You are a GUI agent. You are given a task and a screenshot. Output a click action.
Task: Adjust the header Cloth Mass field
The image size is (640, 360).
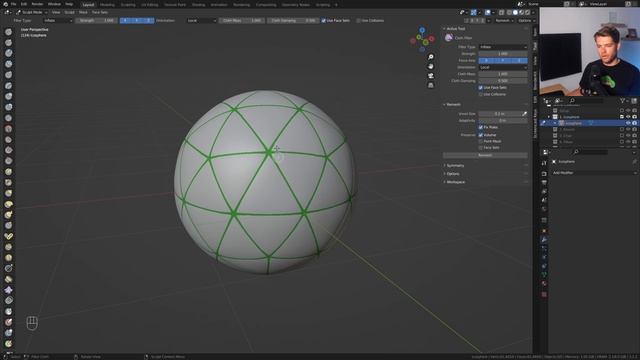point(242,20)
